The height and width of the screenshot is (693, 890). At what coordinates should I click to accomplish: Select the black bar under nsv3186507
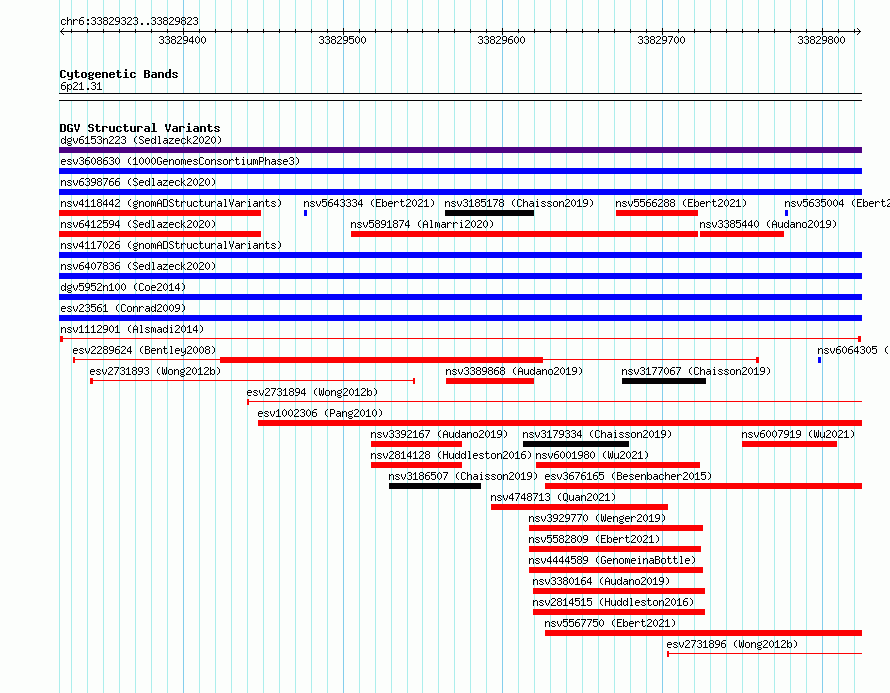[435, 486]
